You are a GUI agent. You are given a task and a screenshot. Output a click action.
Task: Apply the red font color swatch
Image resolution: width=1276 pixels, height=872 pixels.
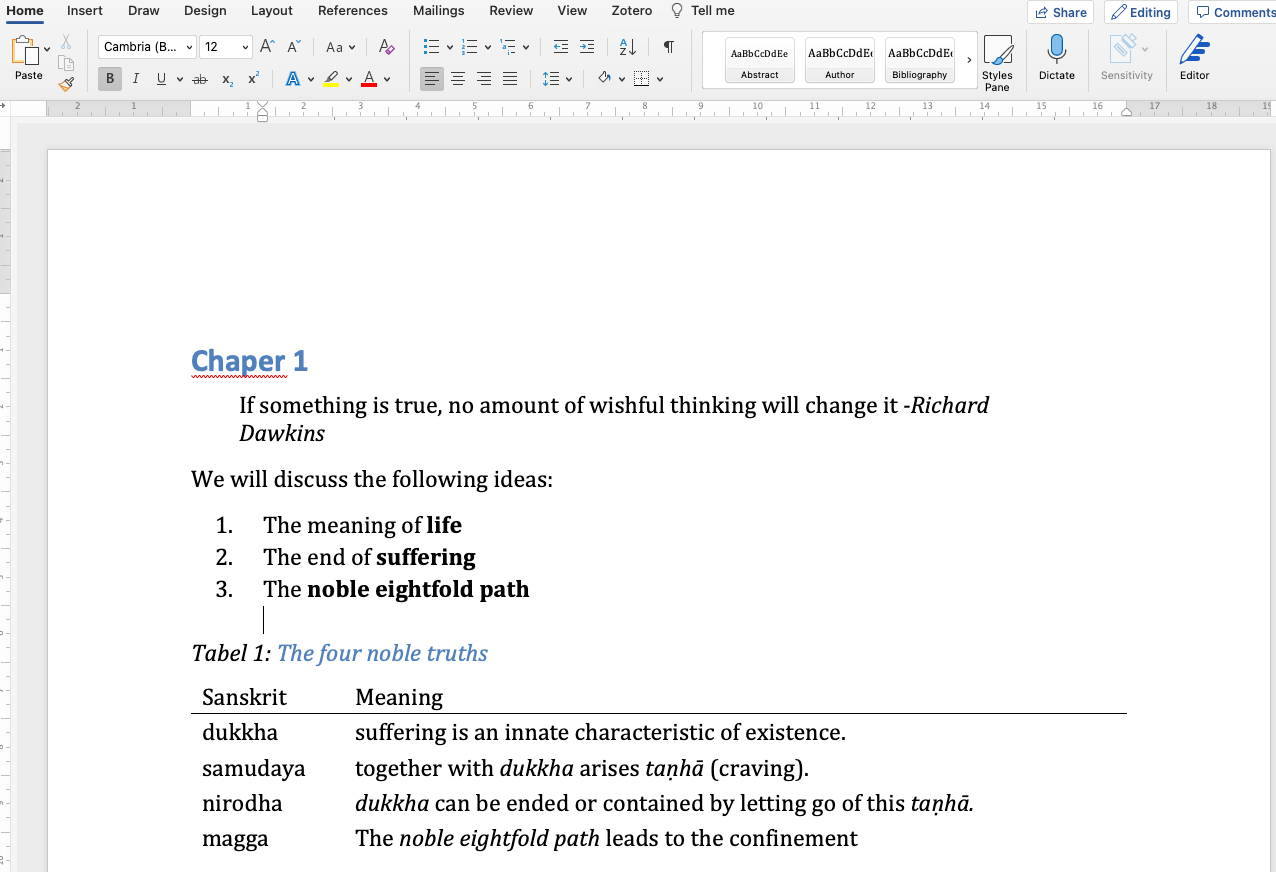pyautogui.click(x=369, y=79)
